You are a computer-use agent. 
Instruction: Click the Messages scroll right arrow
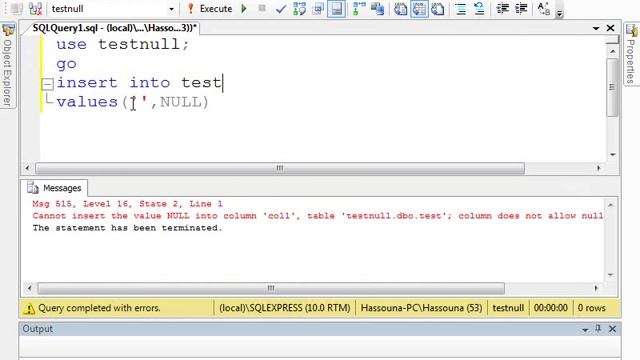pyautogui.click(x=596, y=288)
